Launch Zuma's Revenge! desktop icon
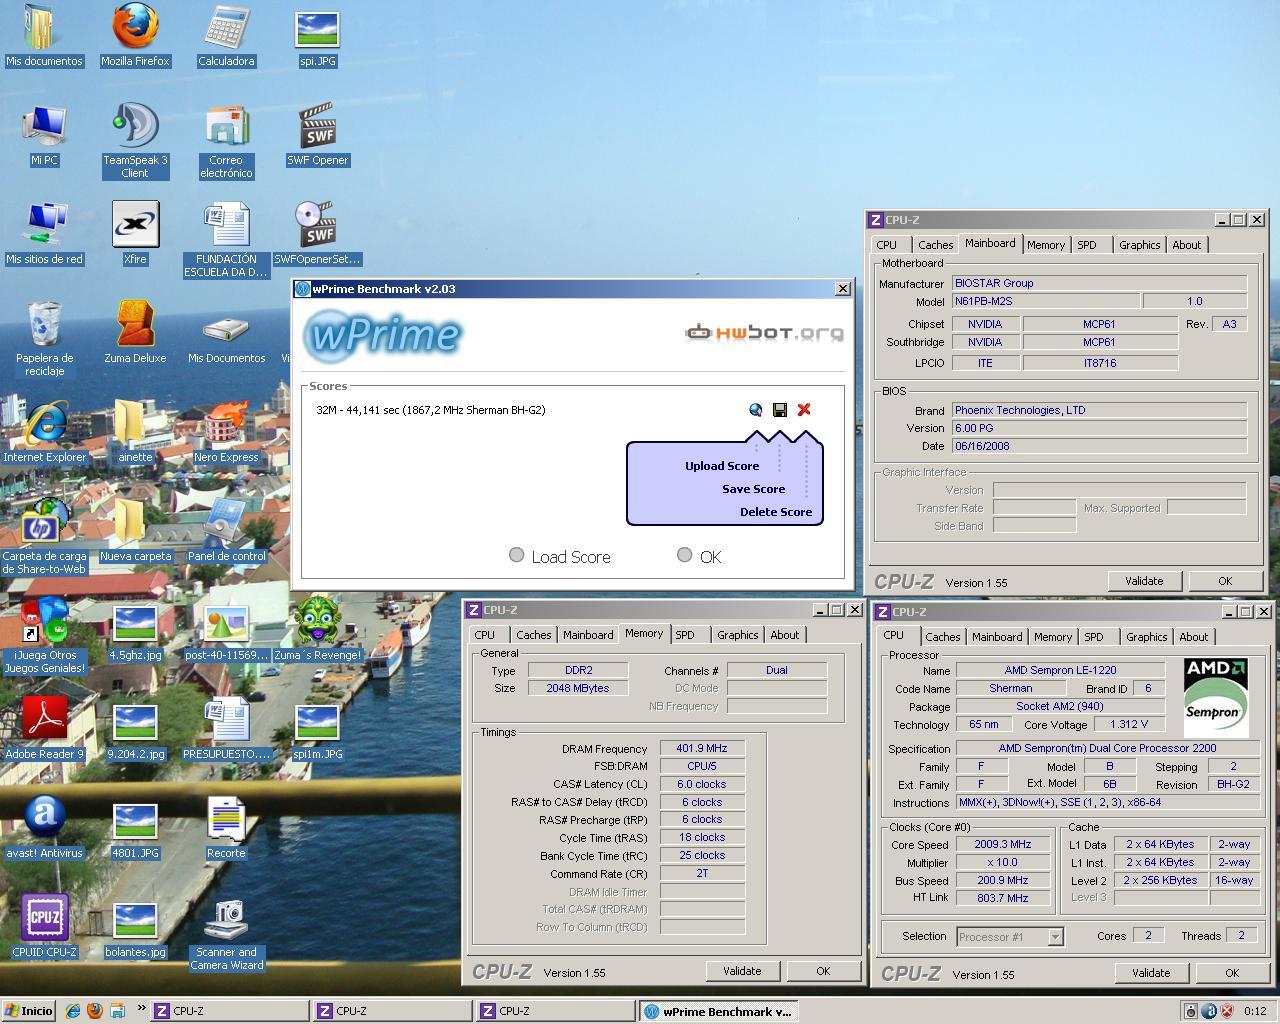1280x1024 pixels. pos(317,629)
